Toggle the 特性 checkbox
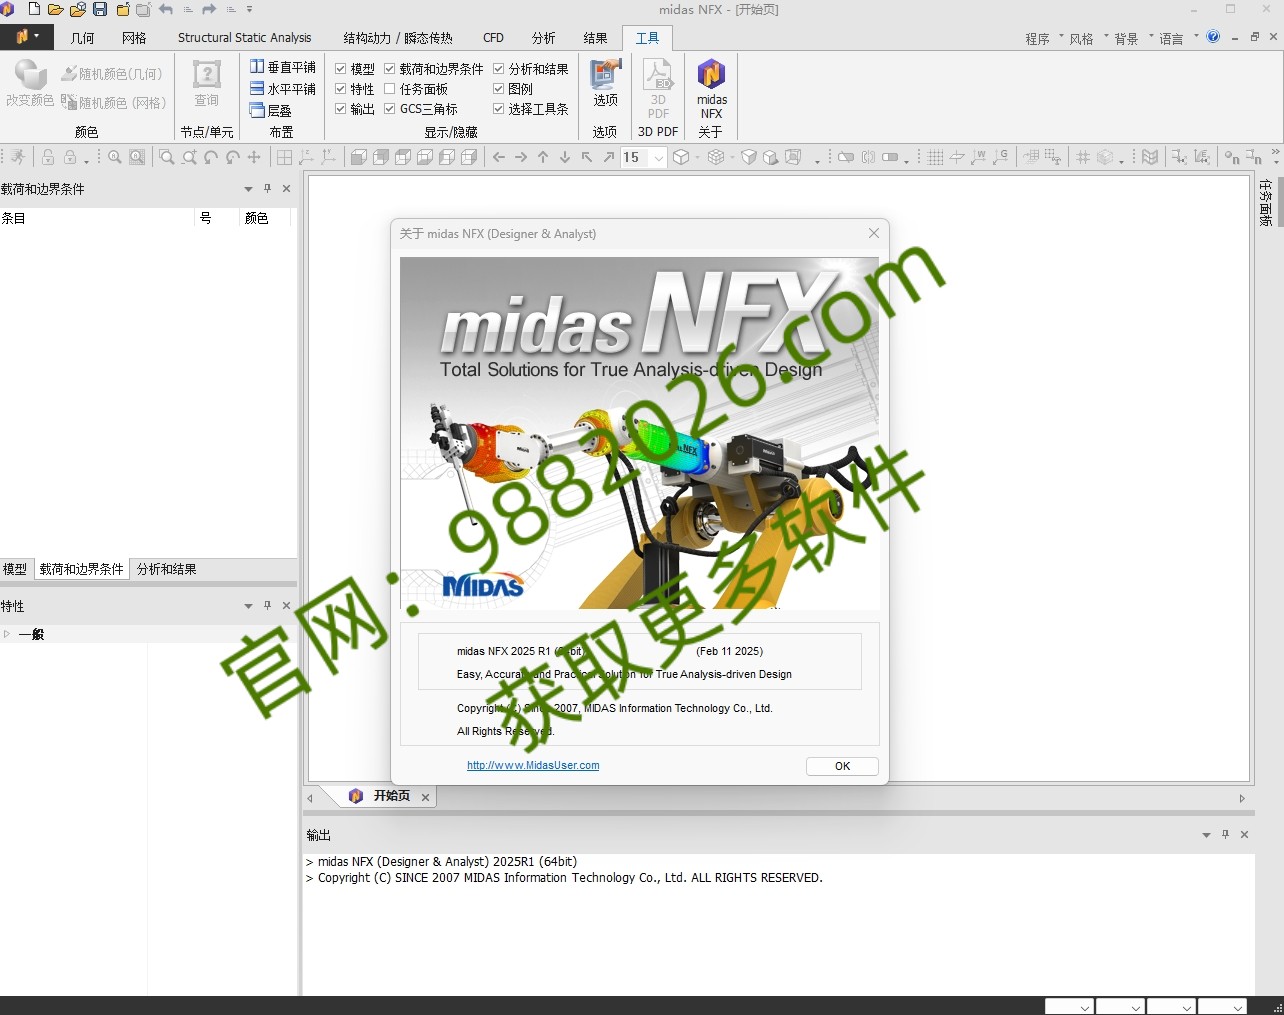Screen dimensions: 1284x1015 pyautogui.click(x=340, y=88)
